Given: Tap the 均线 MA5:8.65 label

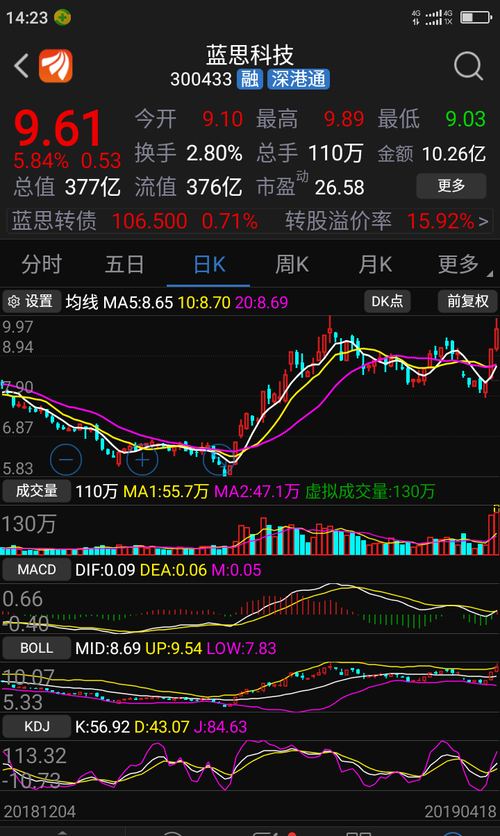Looking at the screenshot, I should pos(119,302).
